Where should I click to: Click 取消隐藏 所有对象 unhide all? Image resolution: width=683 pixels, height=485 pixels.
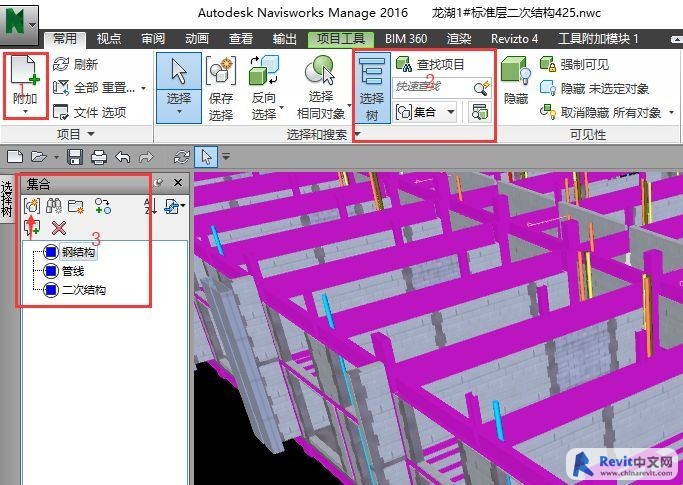(x=601, y=112)
